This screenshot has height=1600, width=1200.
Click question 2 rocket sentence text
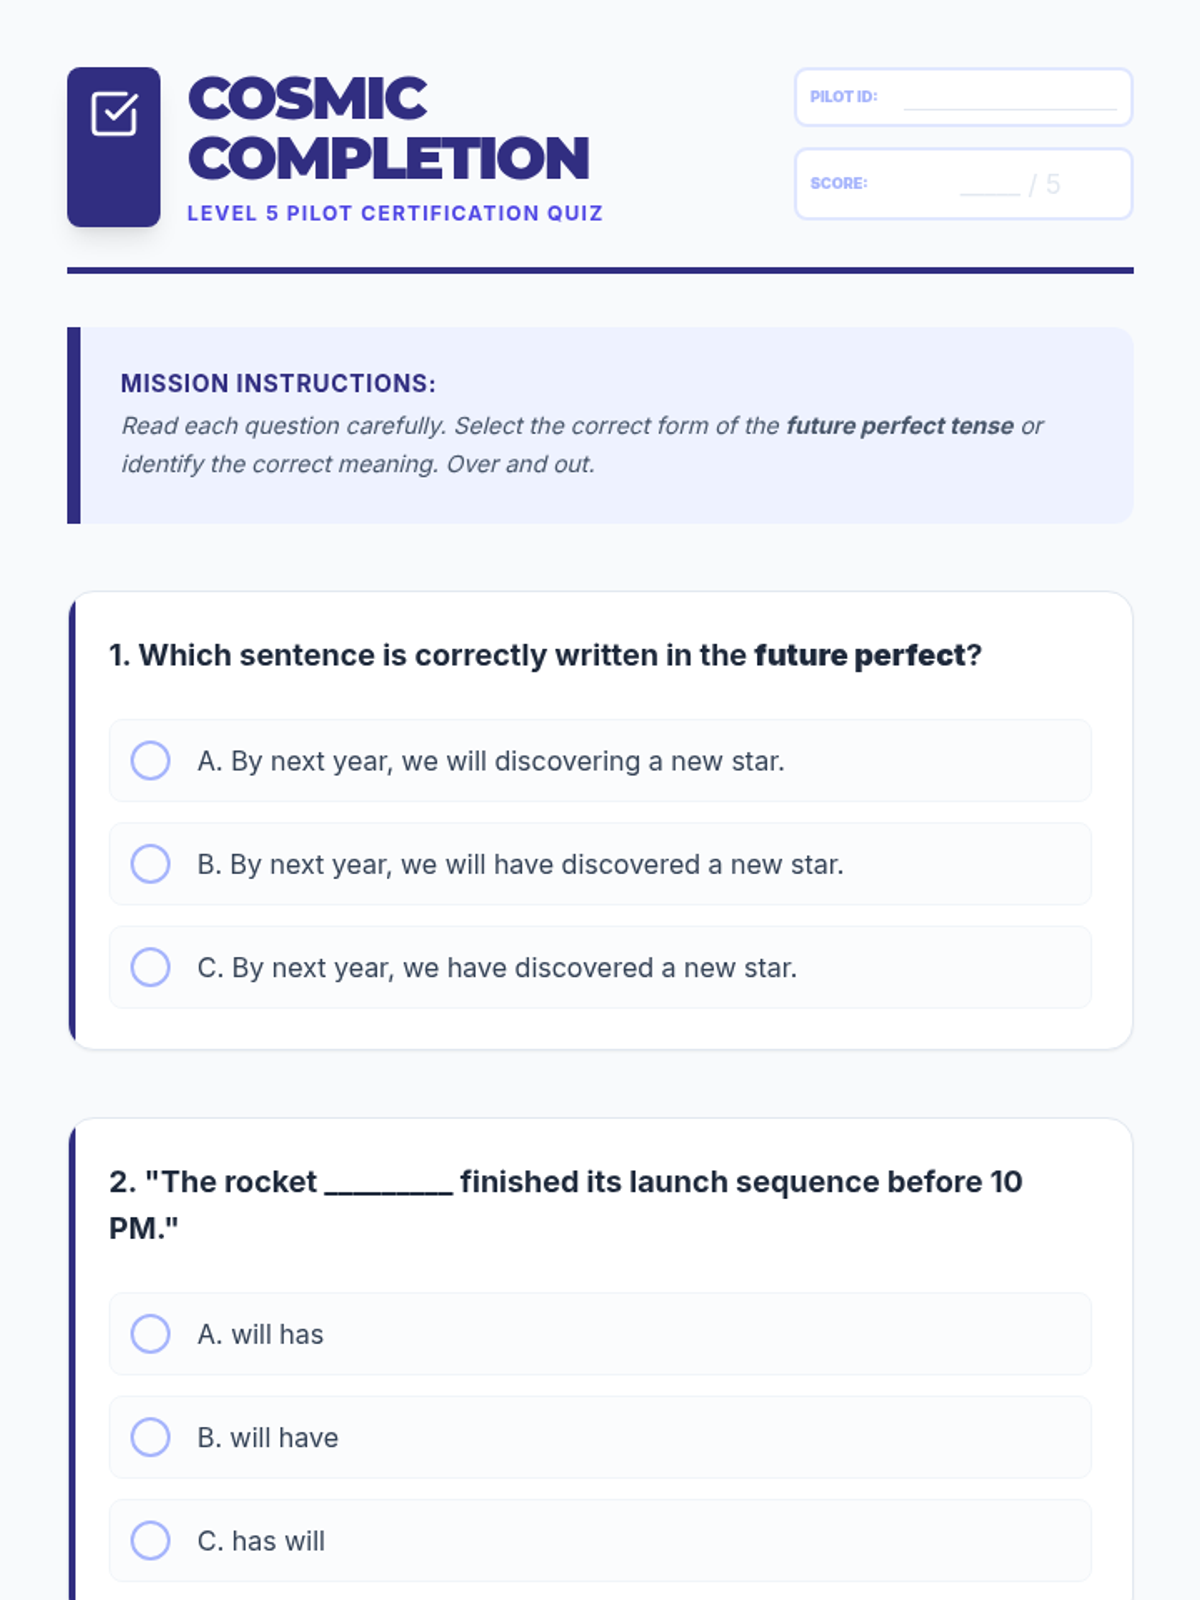(566, 1204)
